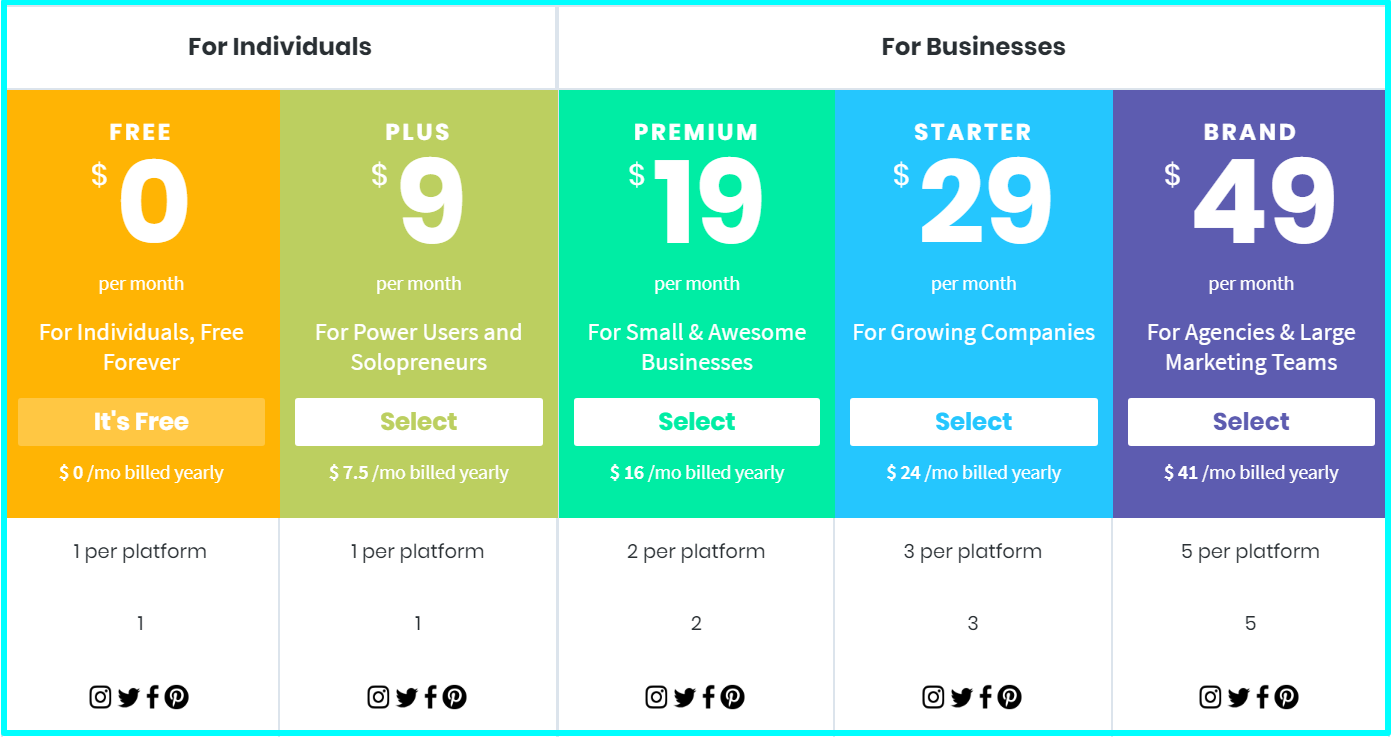Click the Instagram icon under the Free plan
Image resolution: width=1392 pixels, height=737 pixels.
pyautogui.click(x=100, y=697)
